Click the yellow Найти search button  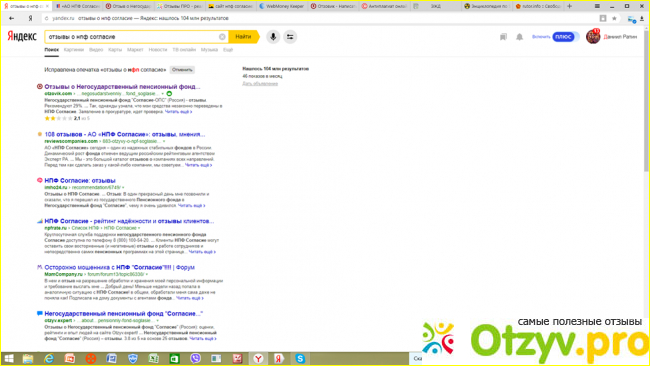coord(244,37)
